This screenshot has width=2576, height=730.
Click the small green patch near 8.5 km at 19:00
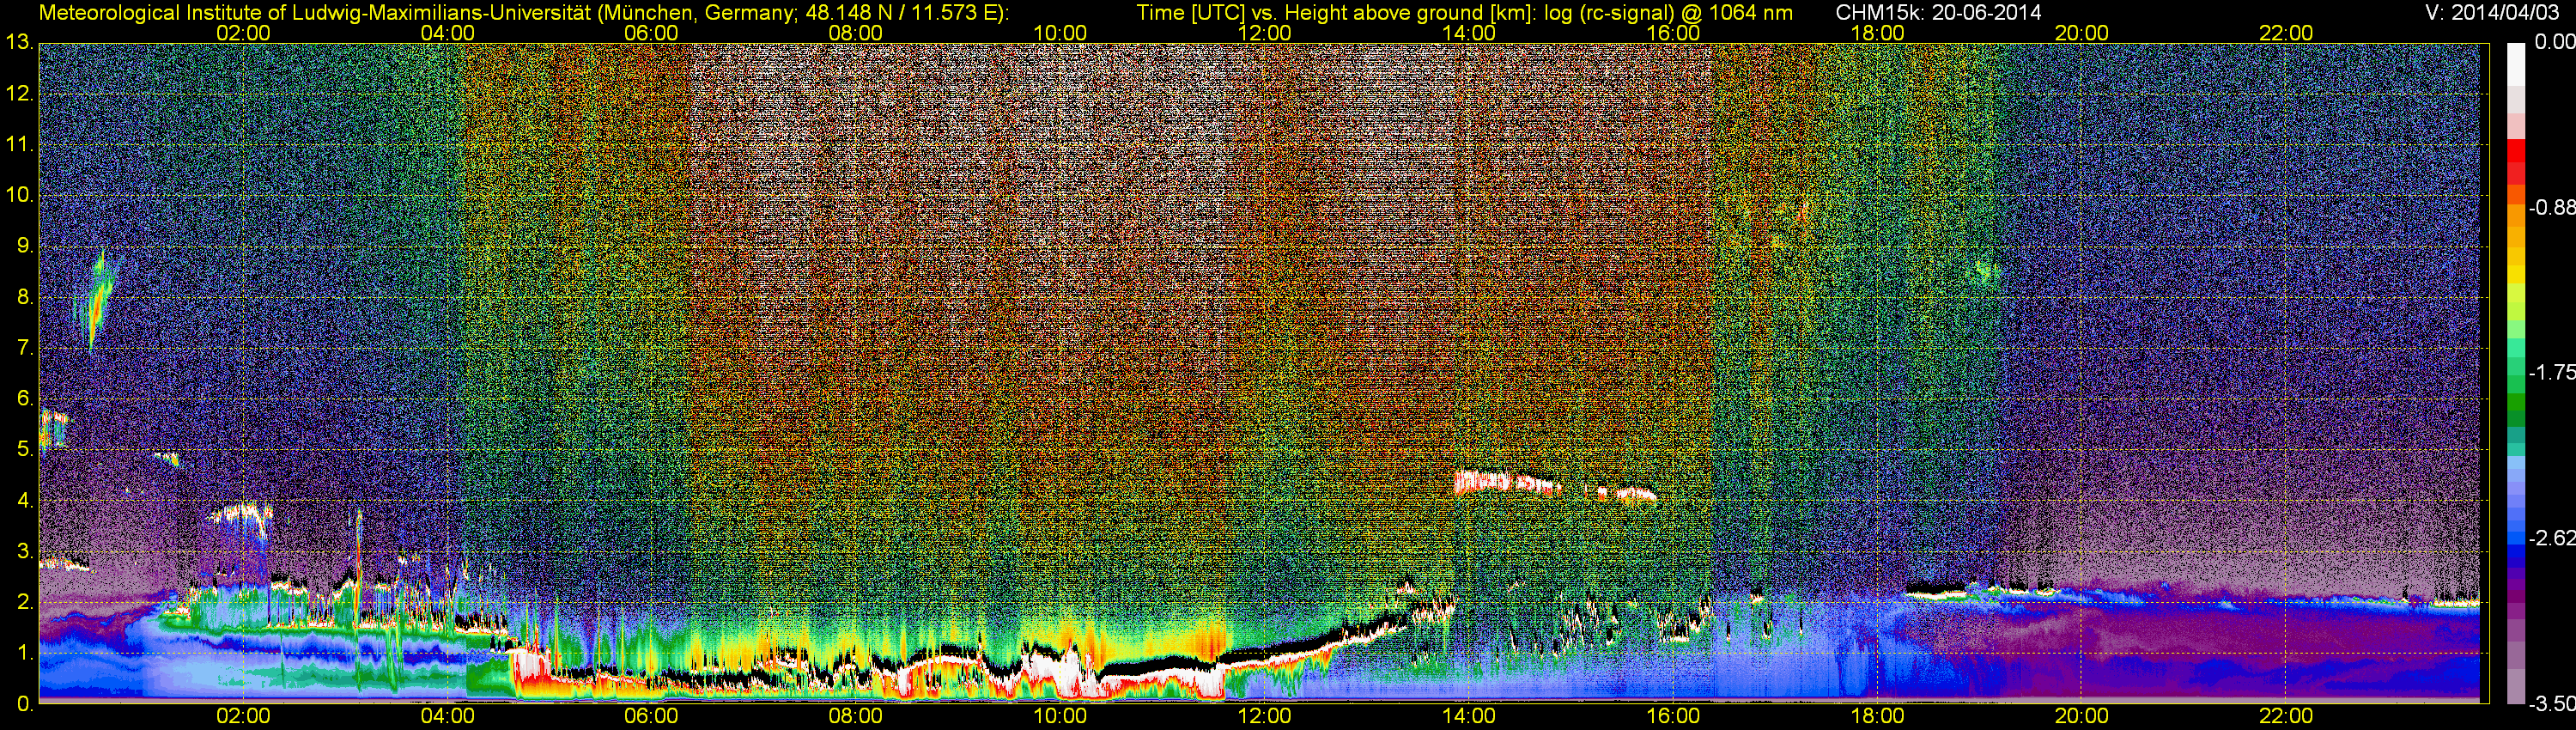tap(1985, 271)
